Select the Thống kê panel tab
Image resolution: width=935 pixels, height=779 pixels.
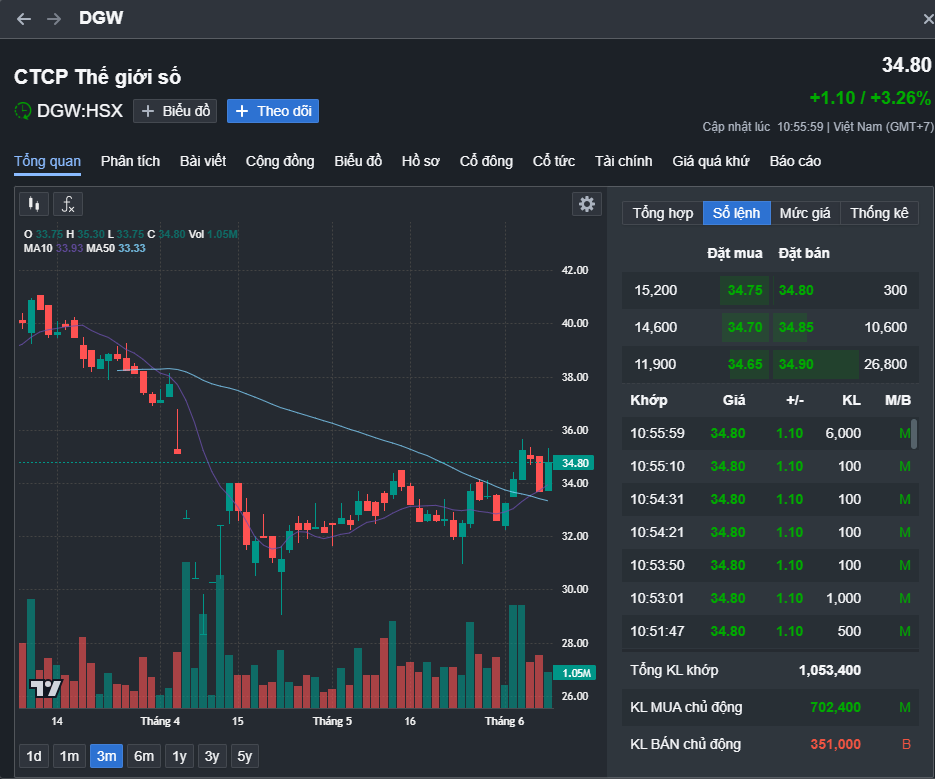[880, 213]
